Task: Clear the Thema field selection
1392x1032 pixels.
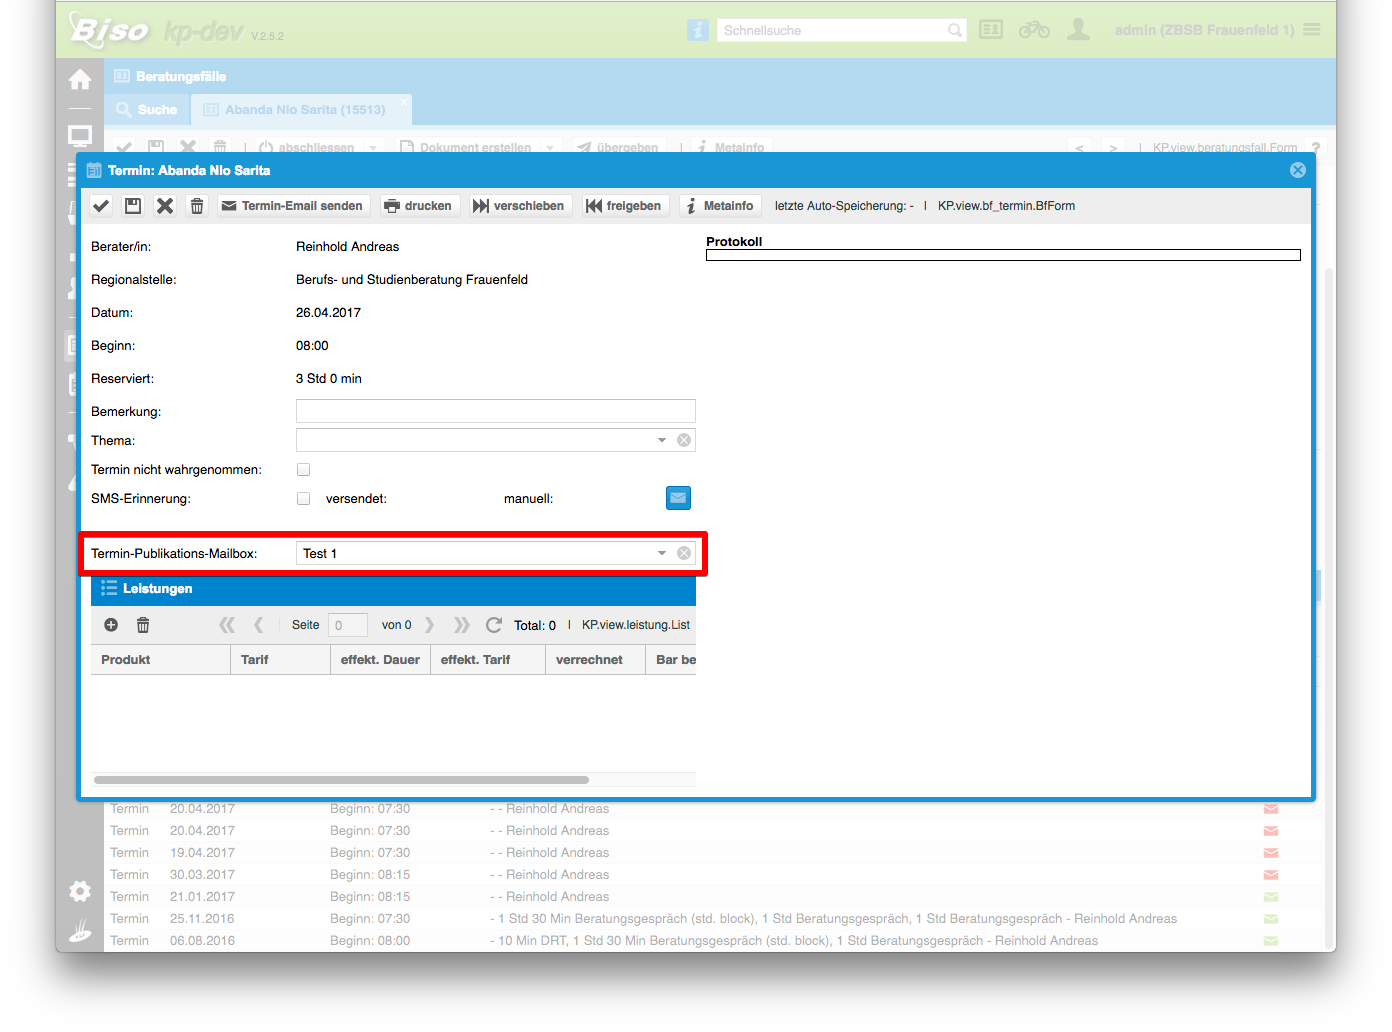Action: coord(684,440)
